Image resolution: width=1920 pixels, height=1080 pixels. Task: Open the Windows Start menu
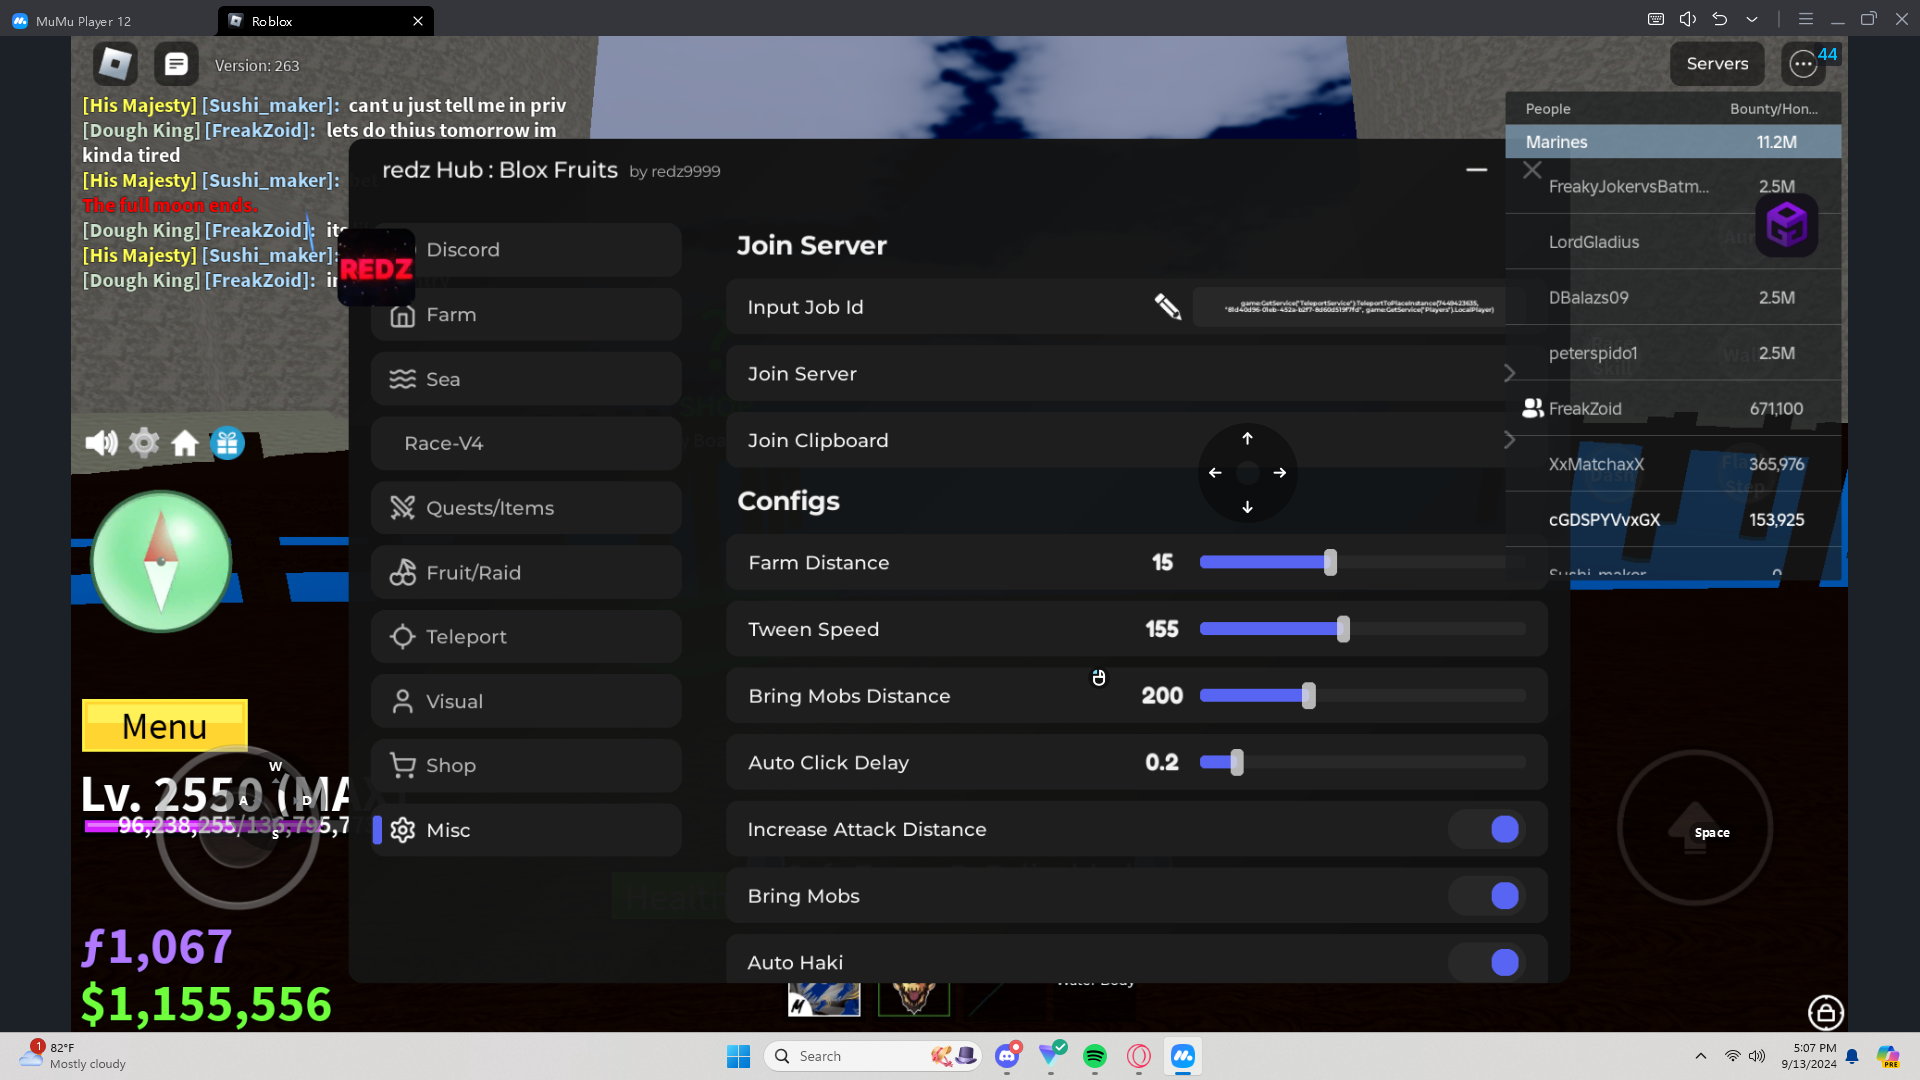(738, 1056)
